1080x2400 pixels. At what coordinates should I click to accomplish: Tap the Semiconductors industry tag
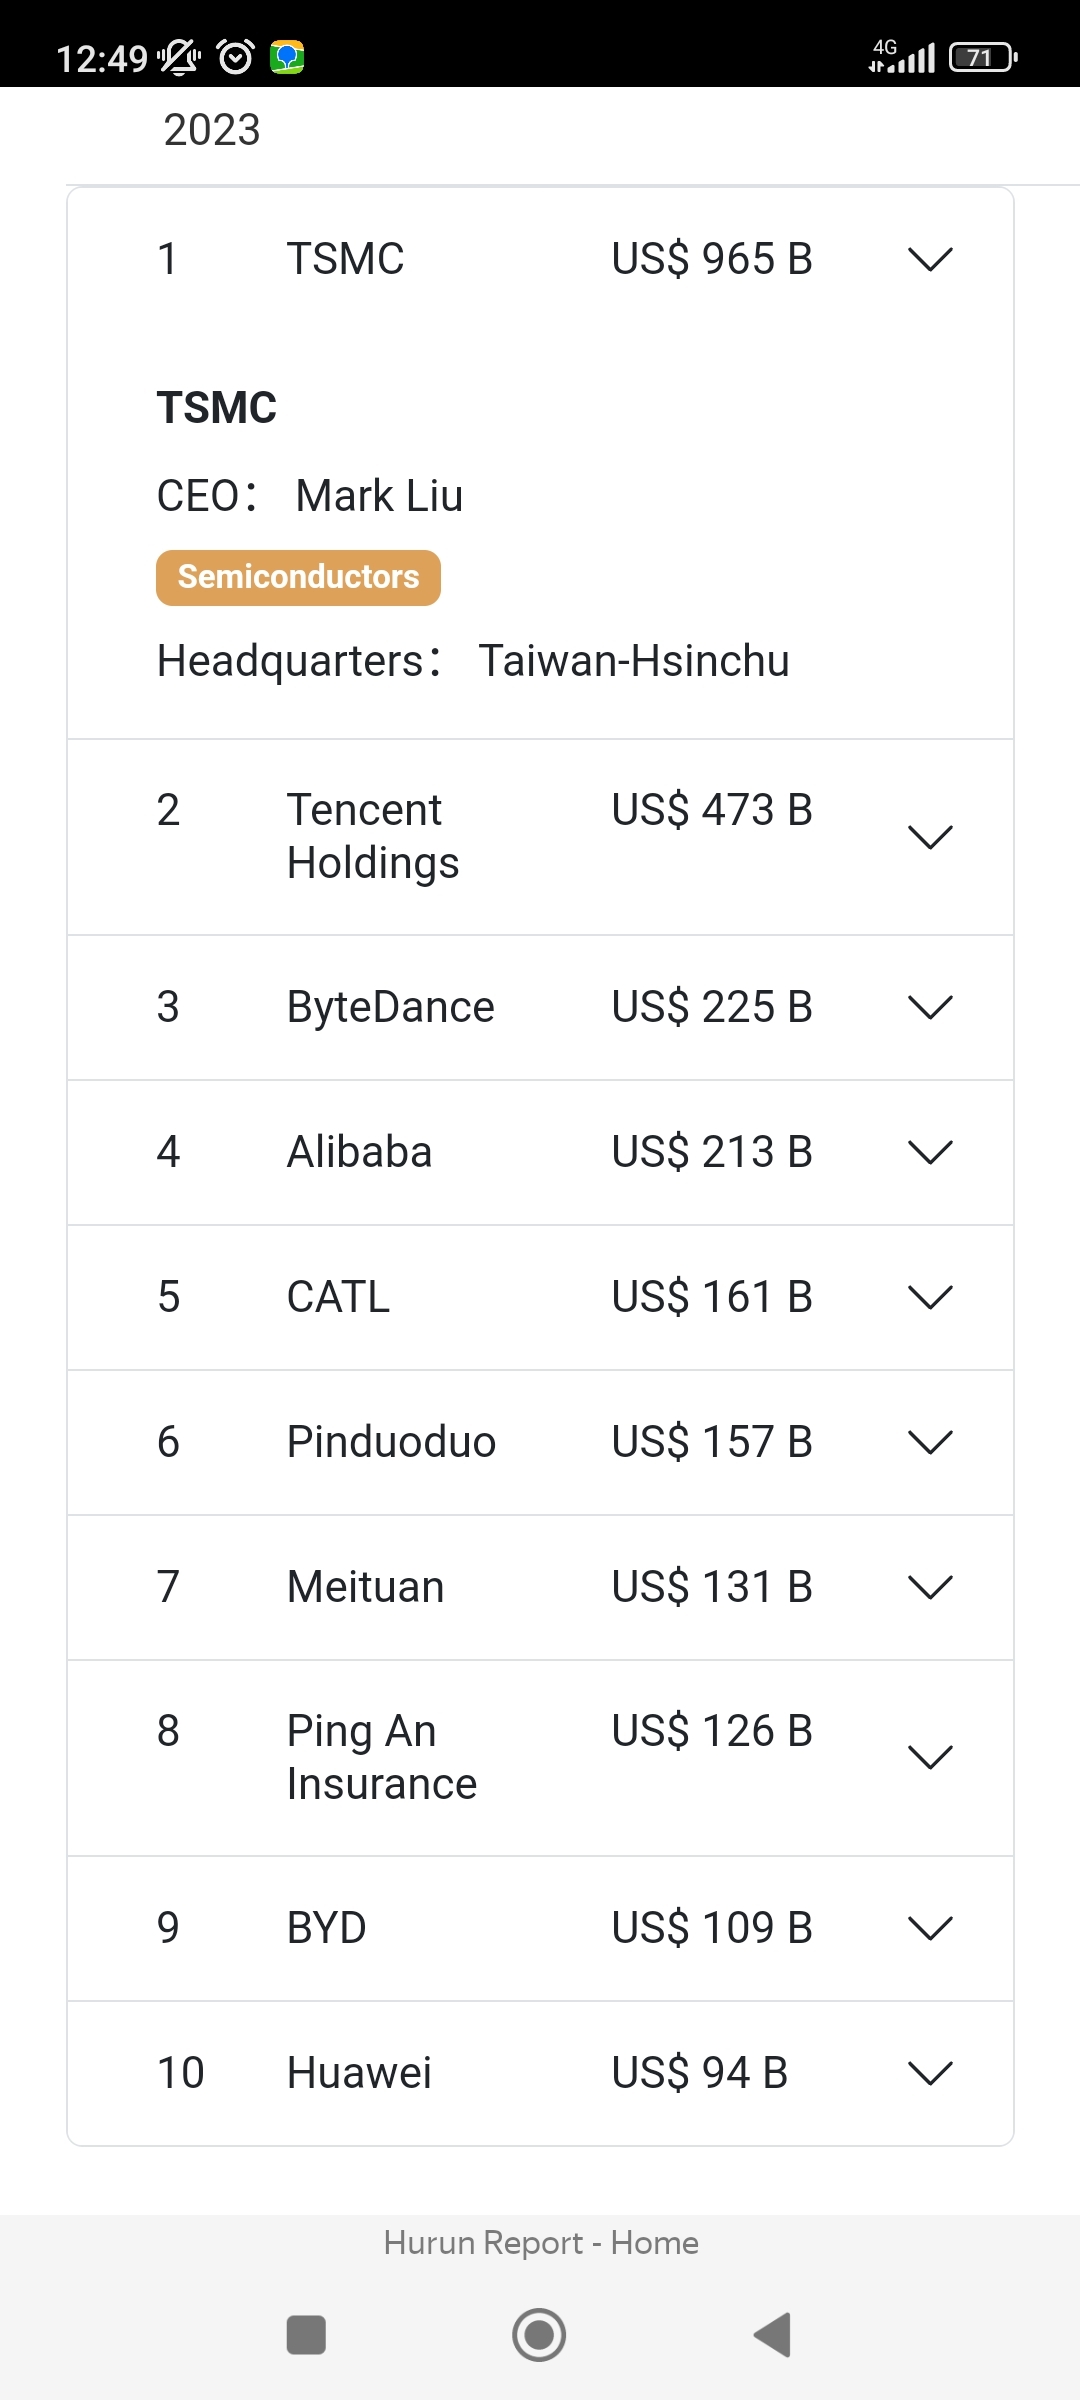(x=298, y=578)
